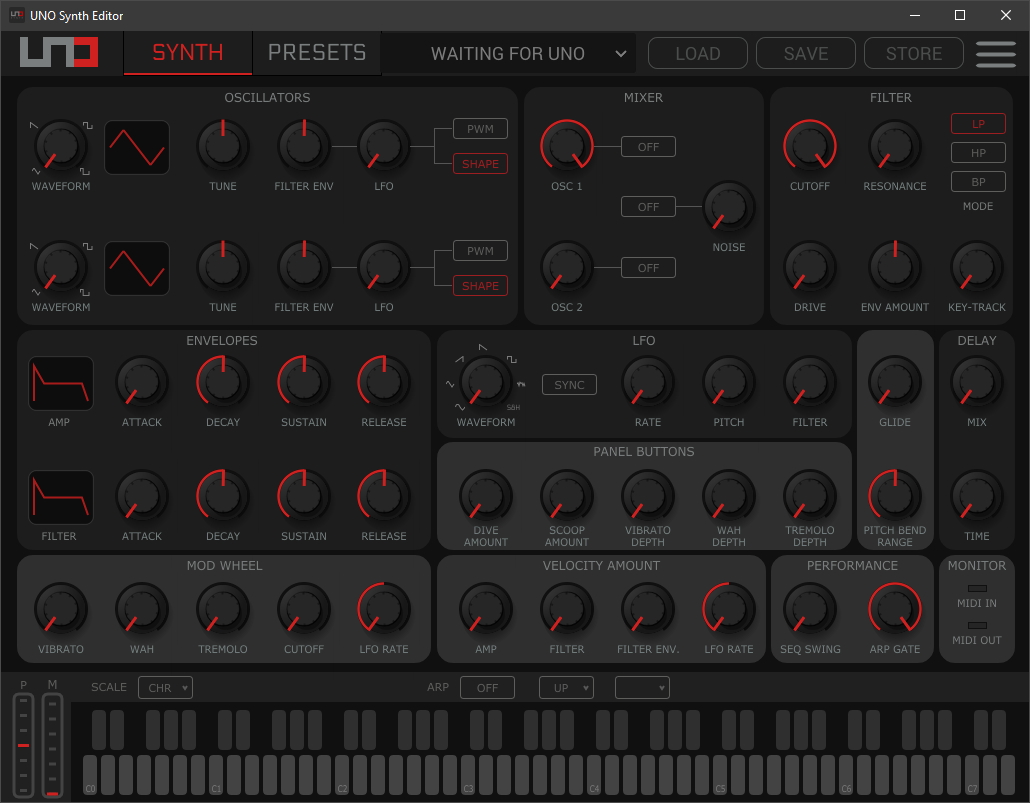Enable LFO SYNC
Screen dimensions: 1030x803
point(569,384)
